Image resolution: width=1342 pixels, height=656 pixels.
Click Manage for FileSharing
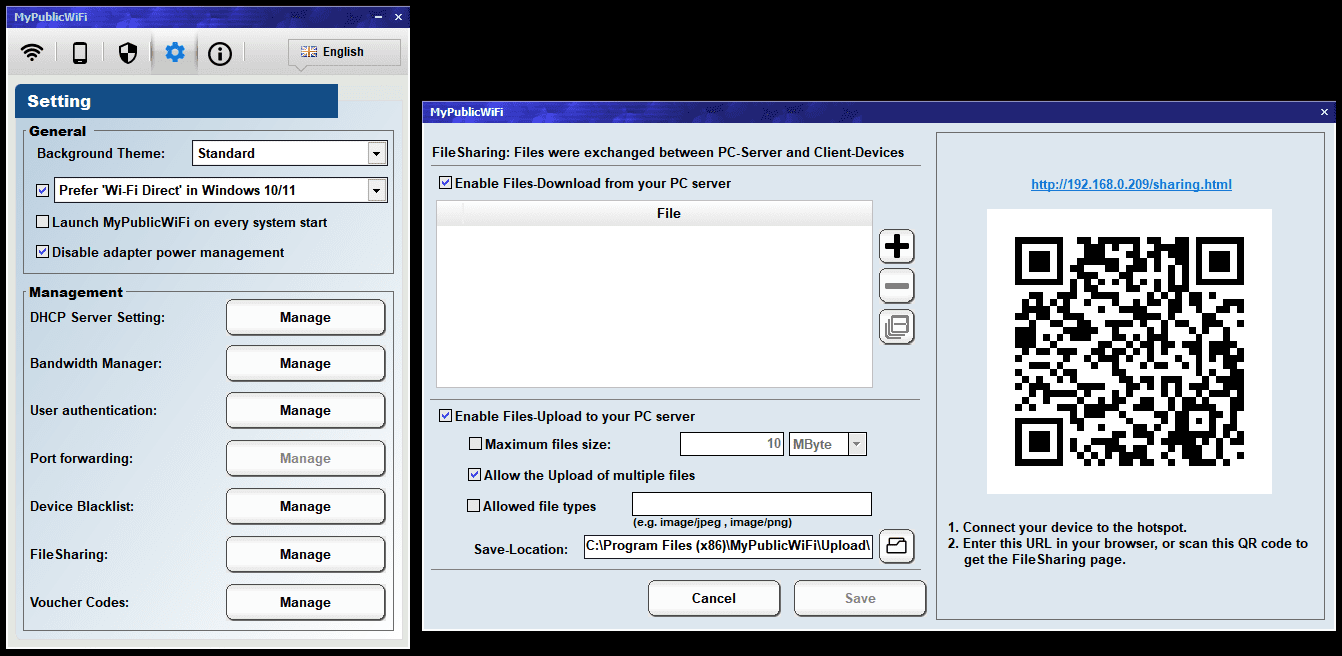click(x=305, y=554)
